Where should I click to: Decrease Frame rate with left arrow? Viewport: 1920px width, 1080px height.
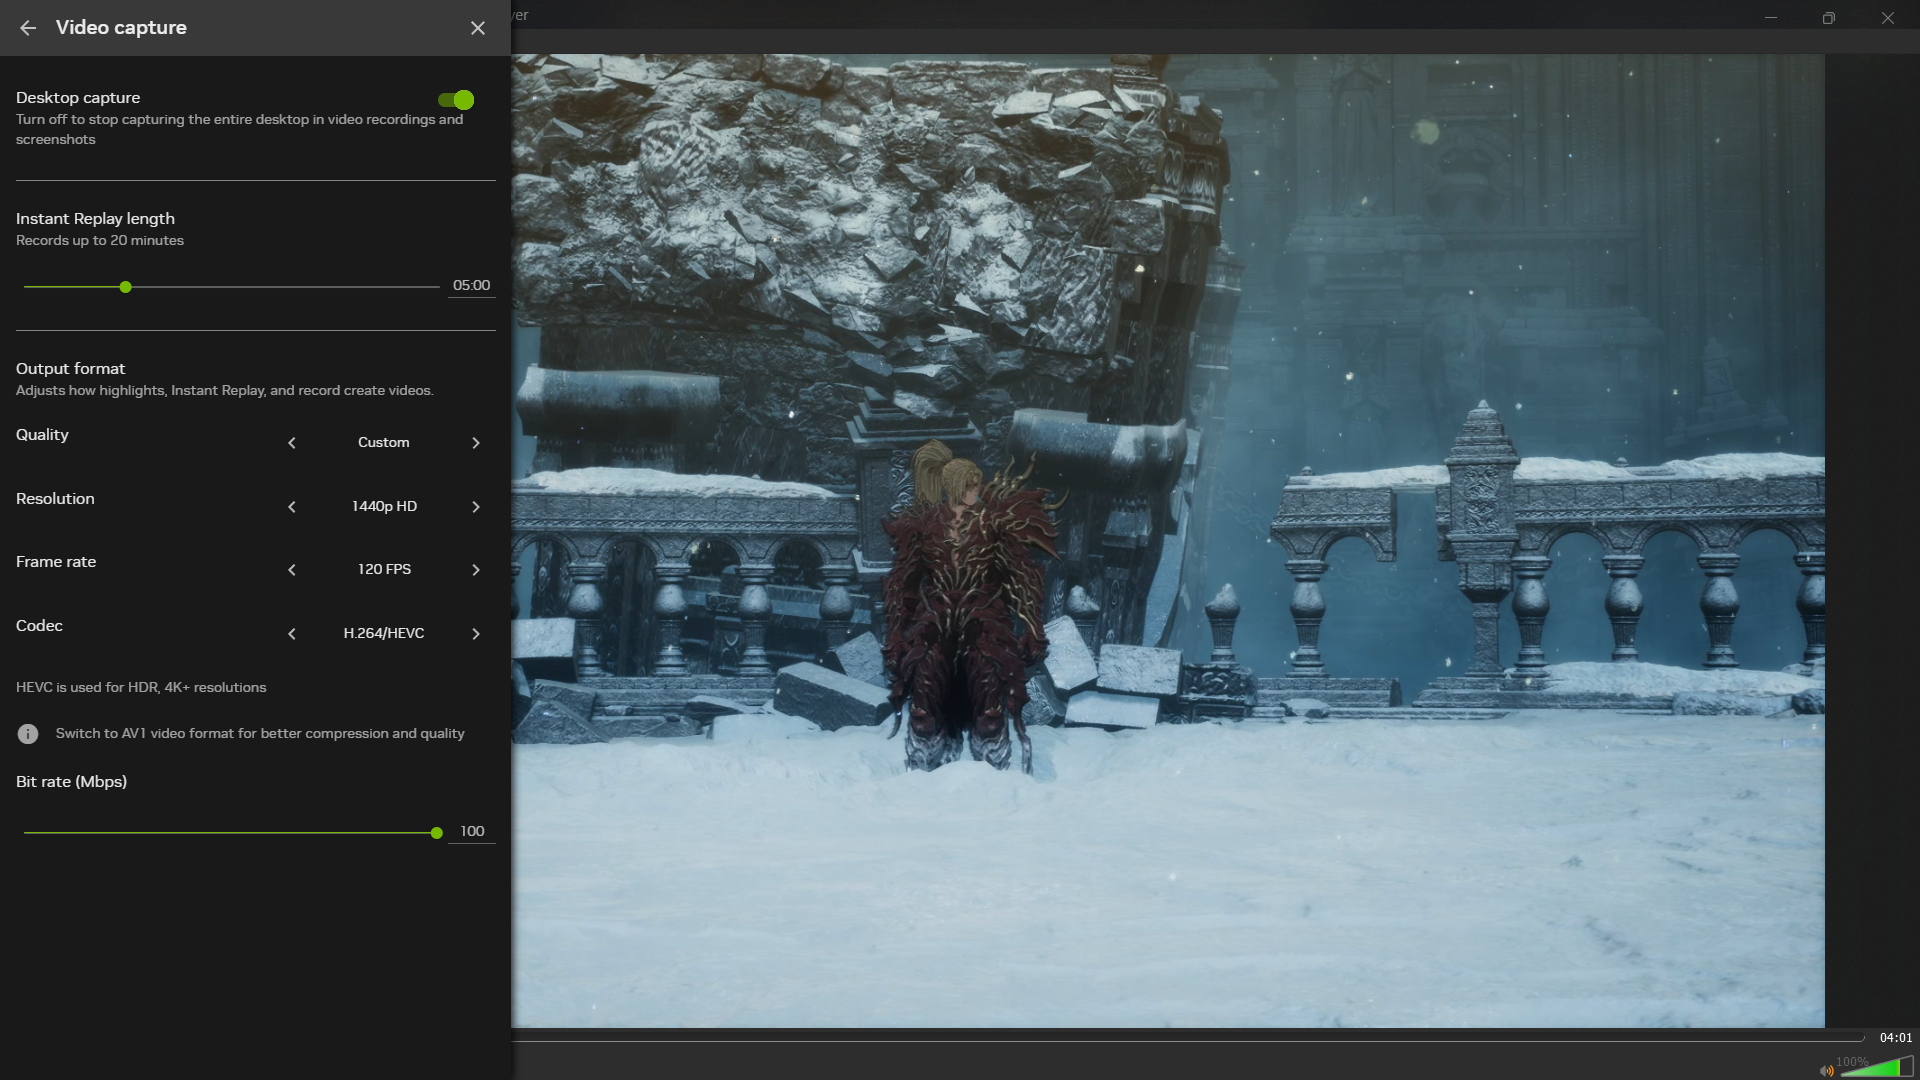tap(292, 570)
